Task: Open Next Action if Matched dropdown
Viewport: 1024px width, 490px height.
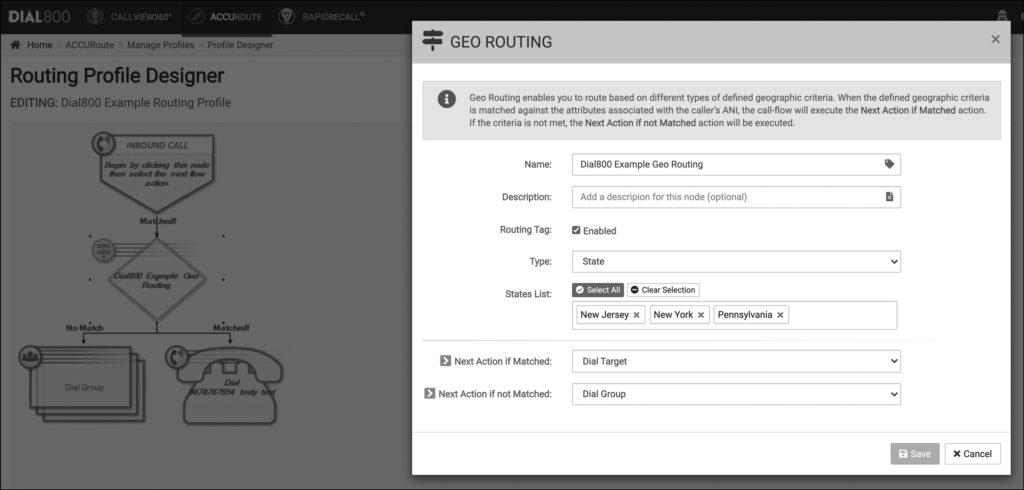Action: 736,361
